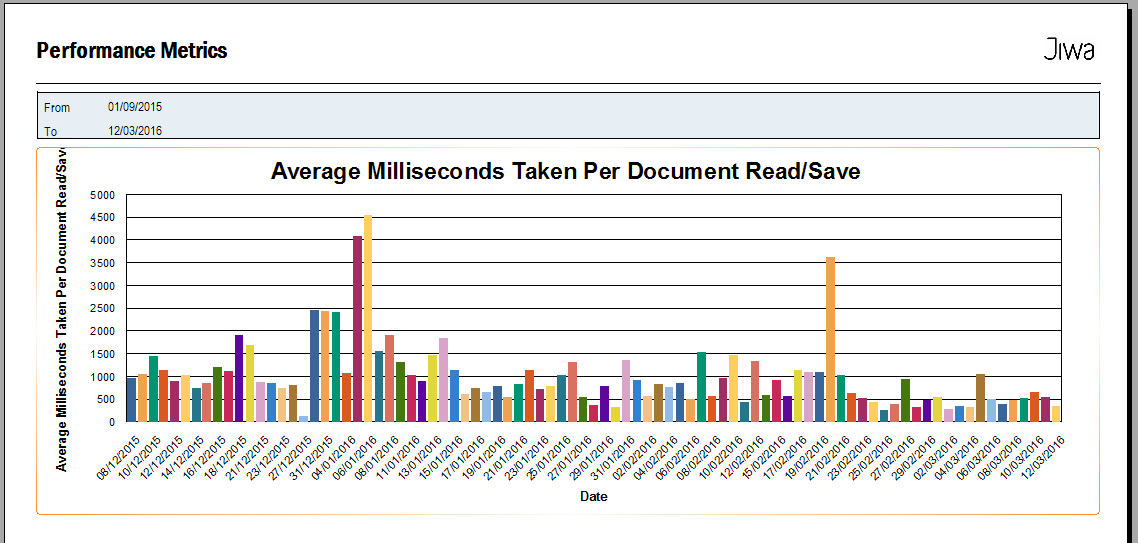
Task: Select the 'From' field label
Action: pos(57,107)
